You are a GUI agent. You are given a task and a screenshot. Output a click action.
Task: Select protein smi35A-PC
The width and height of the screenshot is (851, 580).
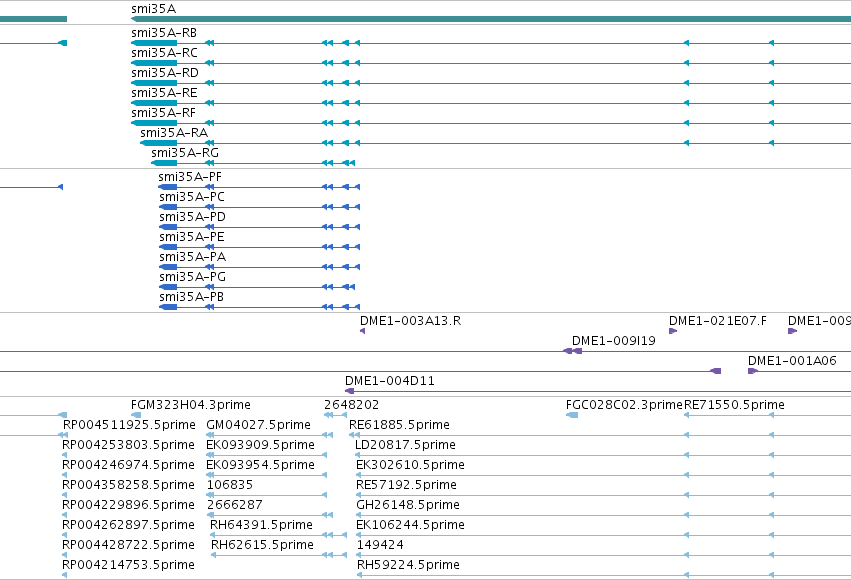[192, 197]
